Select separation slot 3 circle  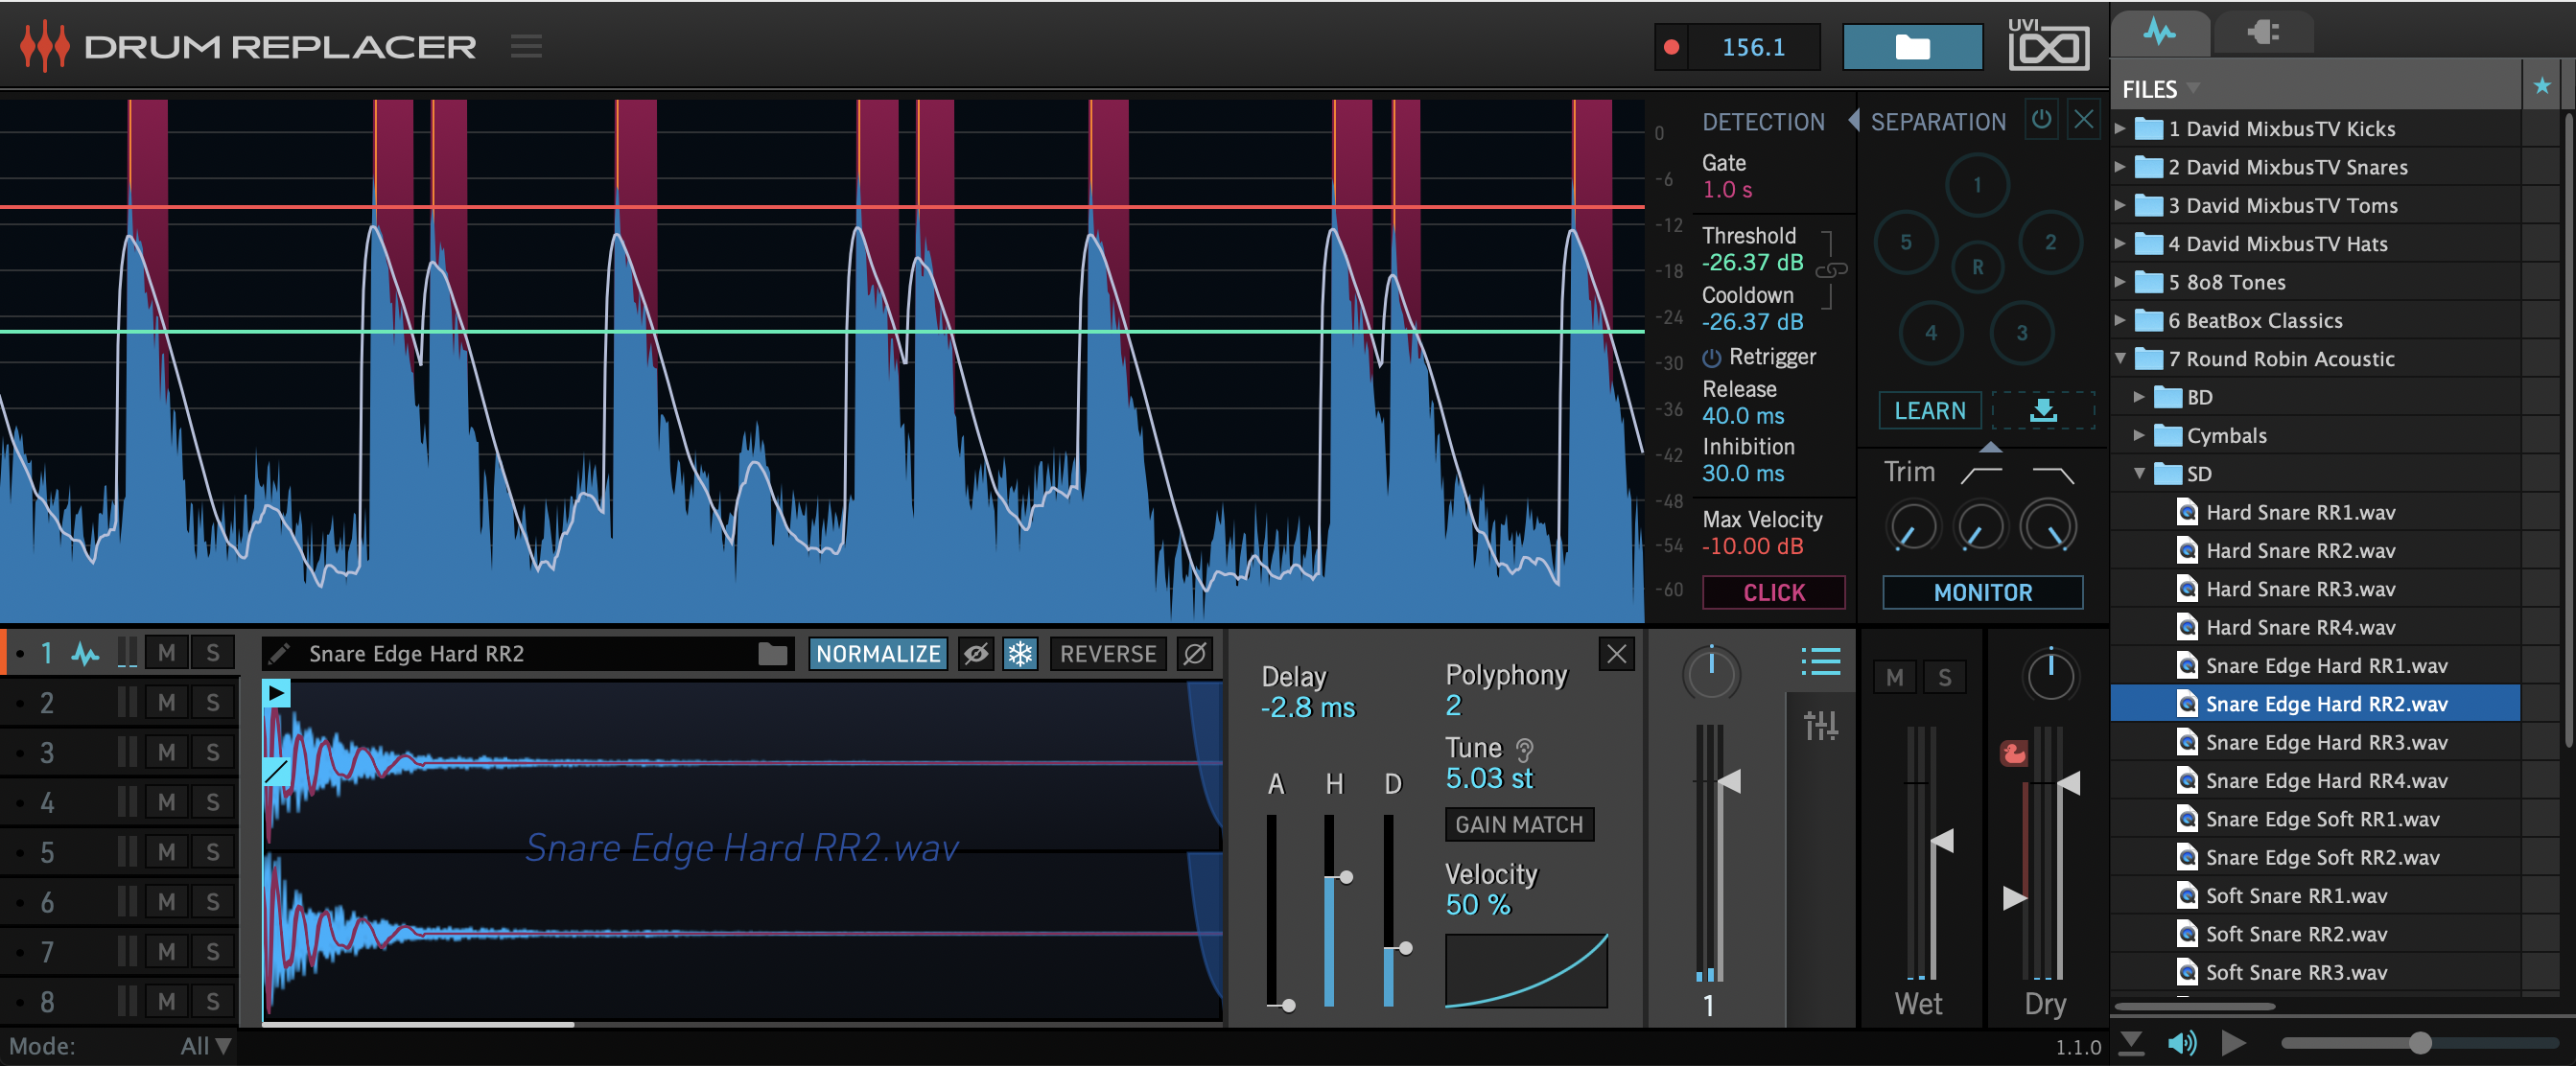pos(2021,333)
